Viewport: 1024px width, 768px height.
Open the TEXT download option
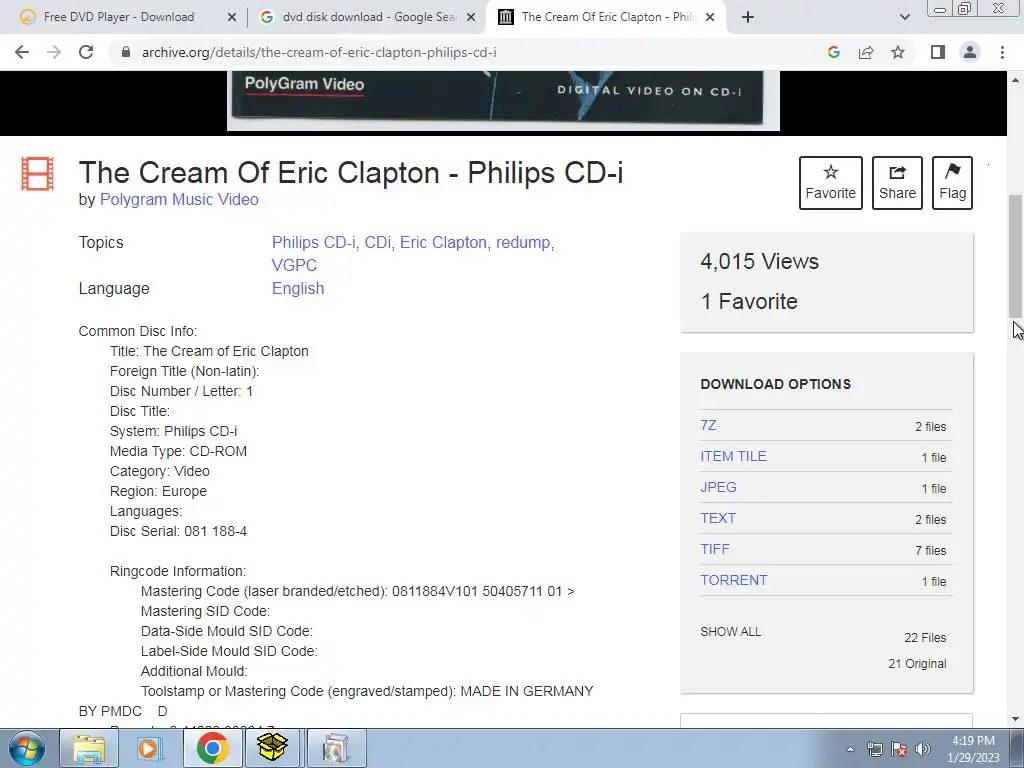point(718,518)
